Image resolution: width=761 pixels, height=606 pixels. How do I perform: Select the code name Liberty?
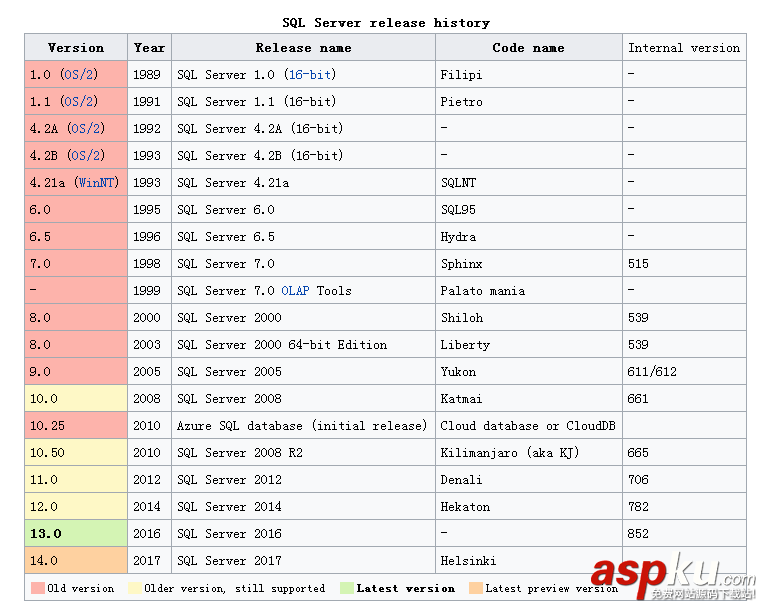pyautogui.click(x=465, y=345)
